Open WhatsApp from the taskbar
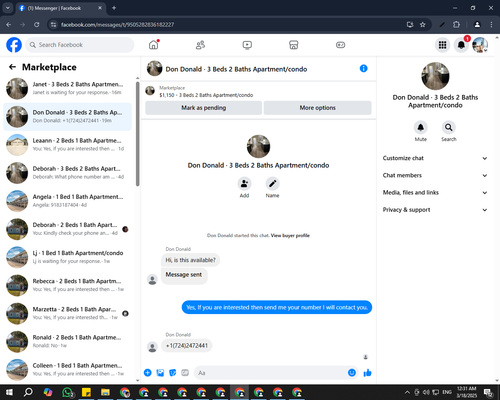 click(68, 392)
